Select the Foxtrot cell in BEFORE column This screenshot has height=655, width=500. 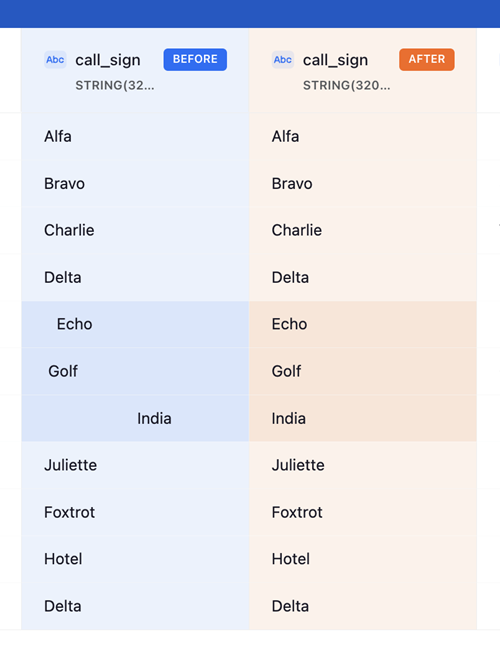(x=135, y=513)
